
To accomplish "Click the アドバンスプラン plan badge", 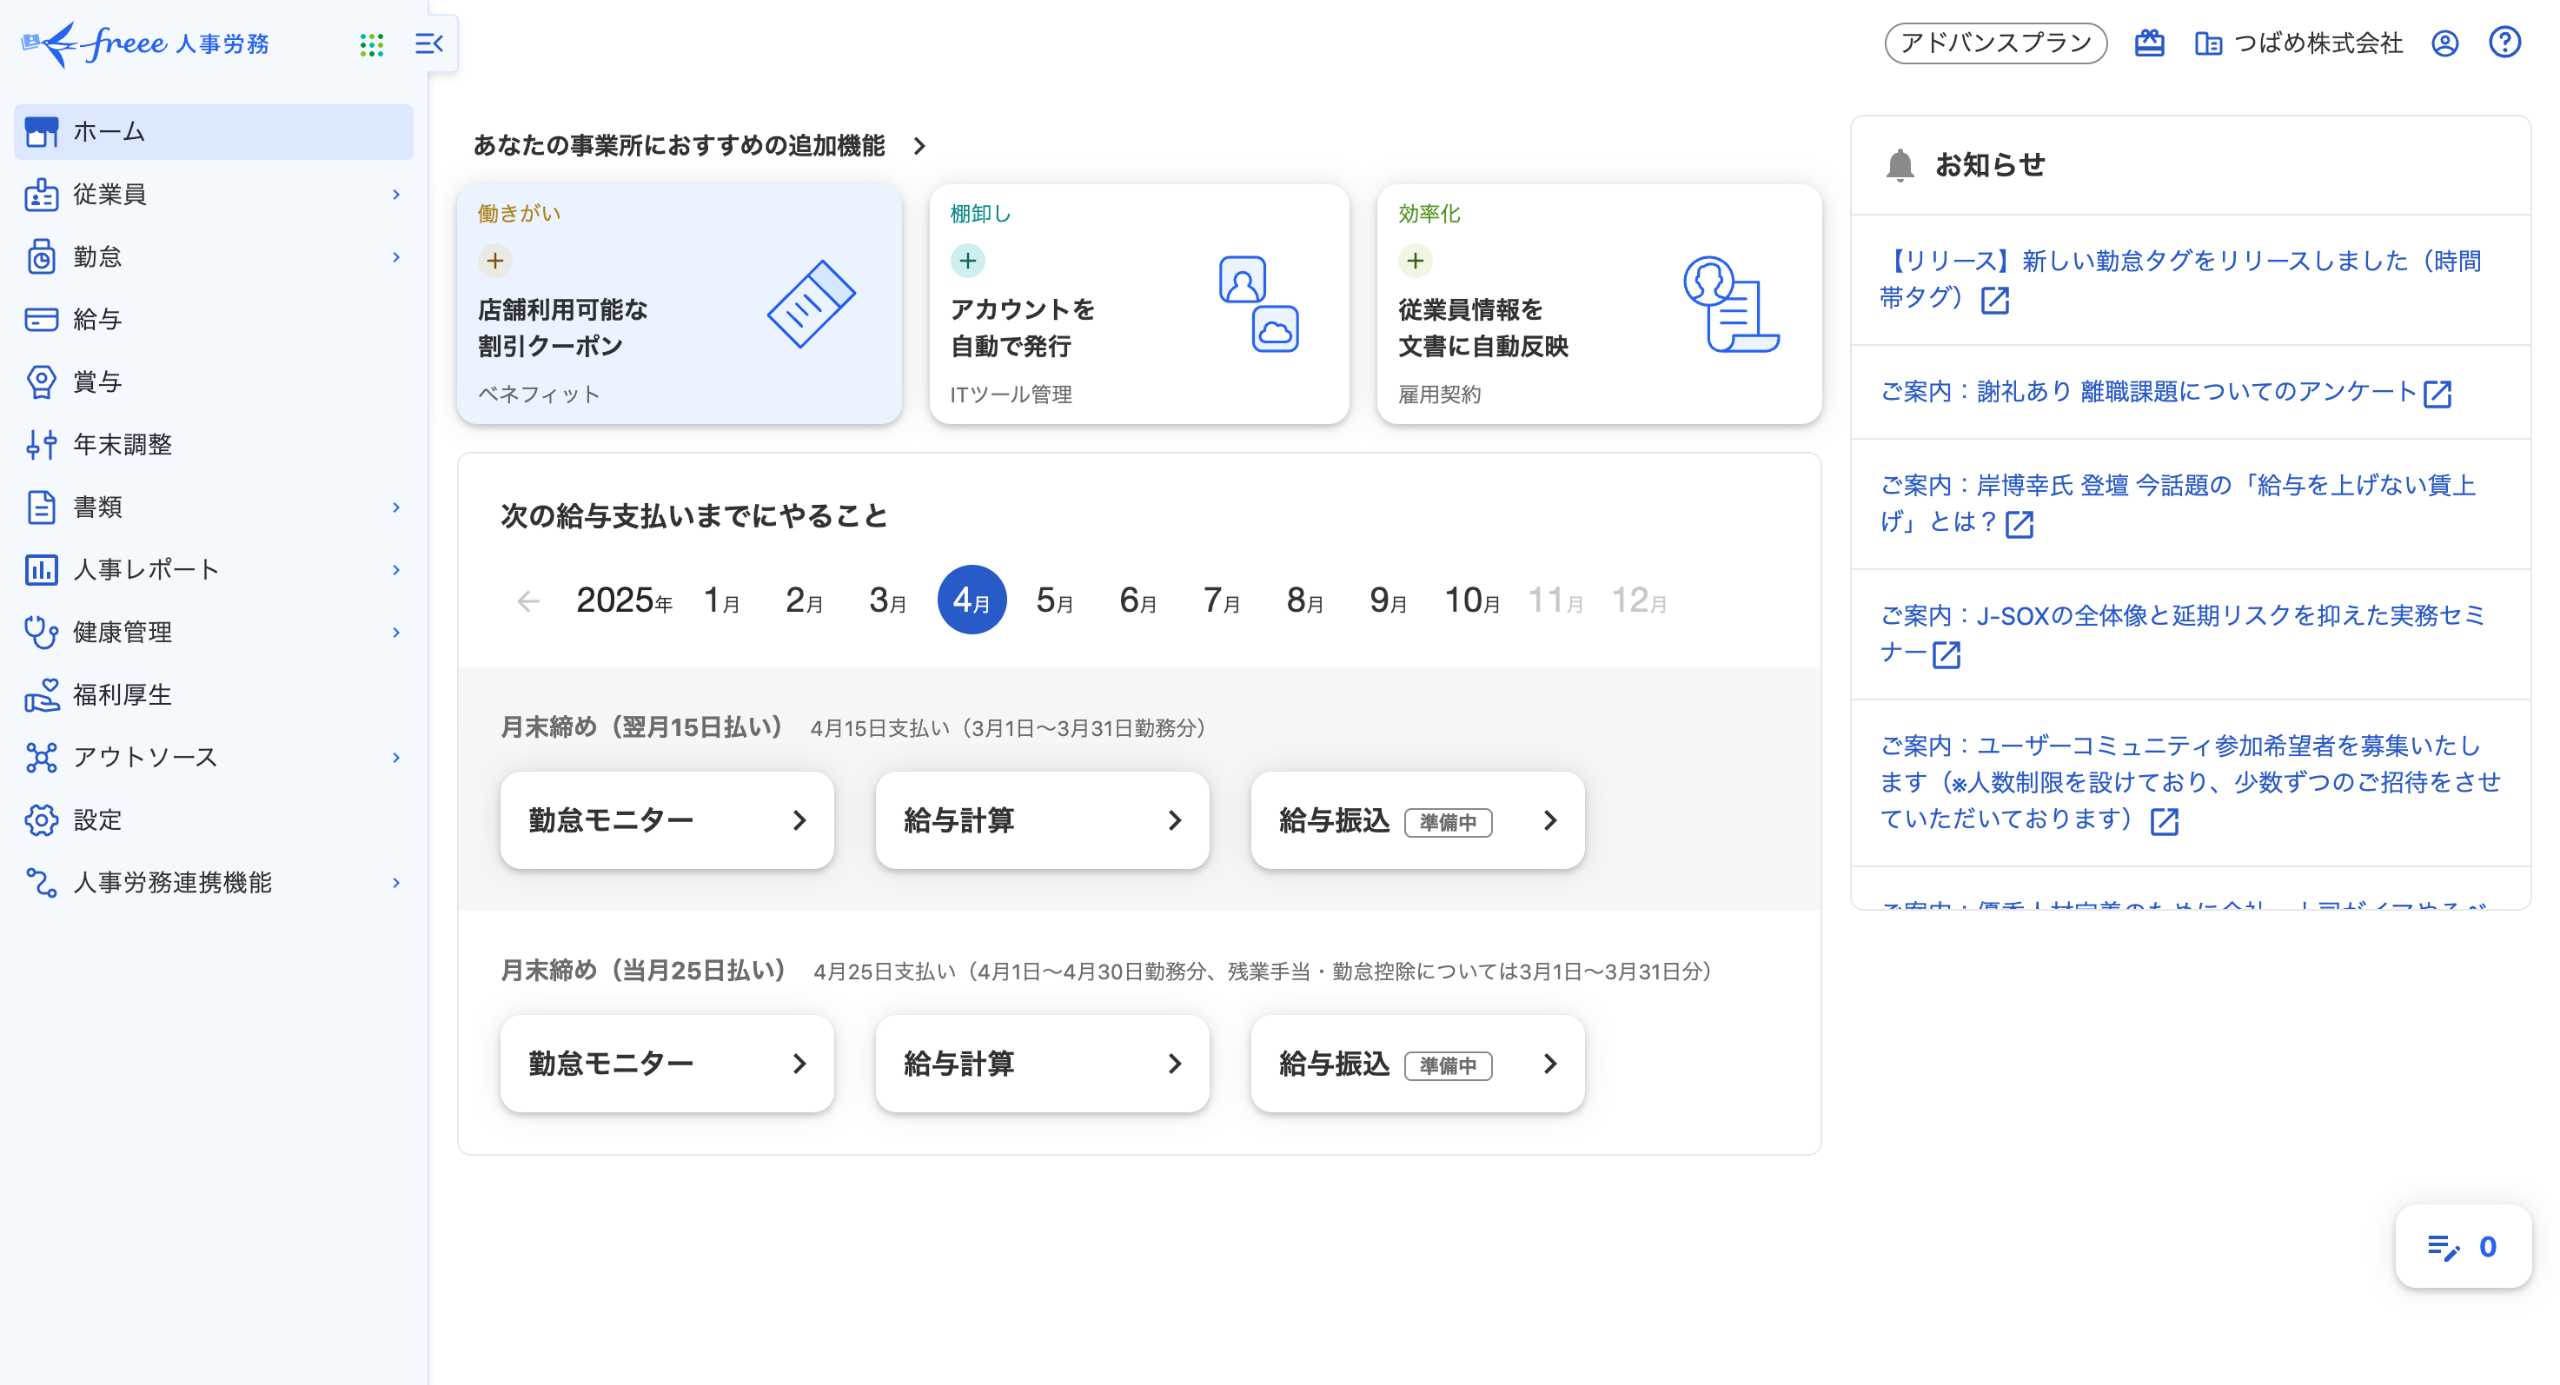I will [1995, 43].
